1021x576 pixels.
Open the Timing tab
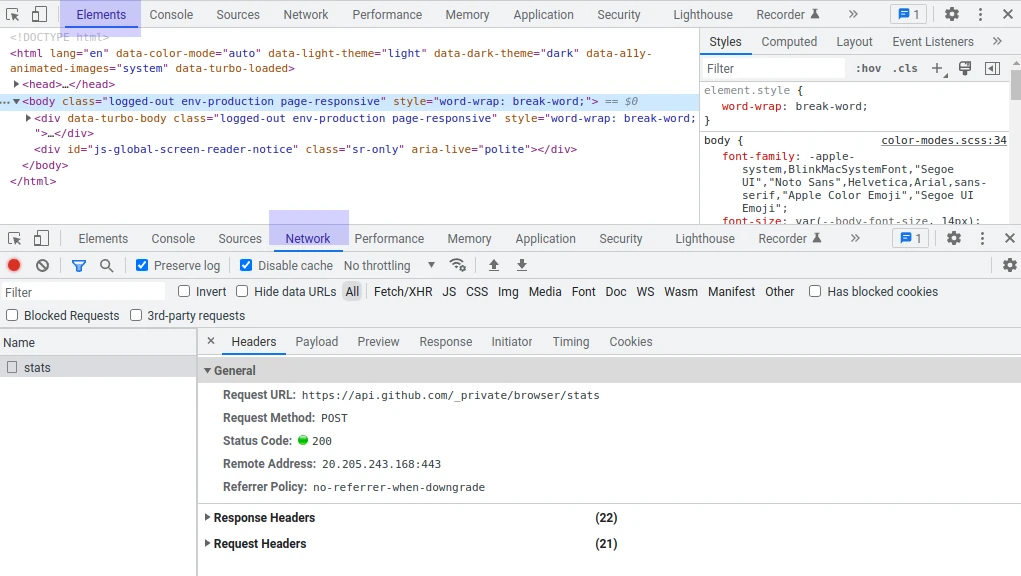570,342
